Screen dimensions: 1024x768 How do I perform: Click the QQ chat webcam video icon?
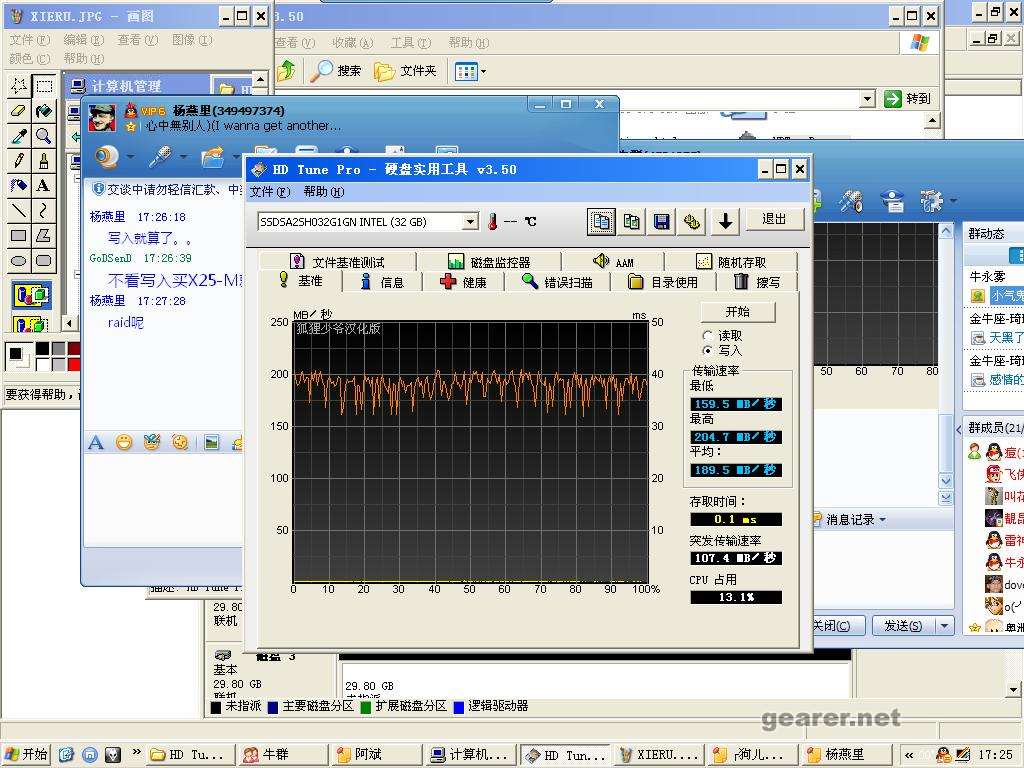106,157
